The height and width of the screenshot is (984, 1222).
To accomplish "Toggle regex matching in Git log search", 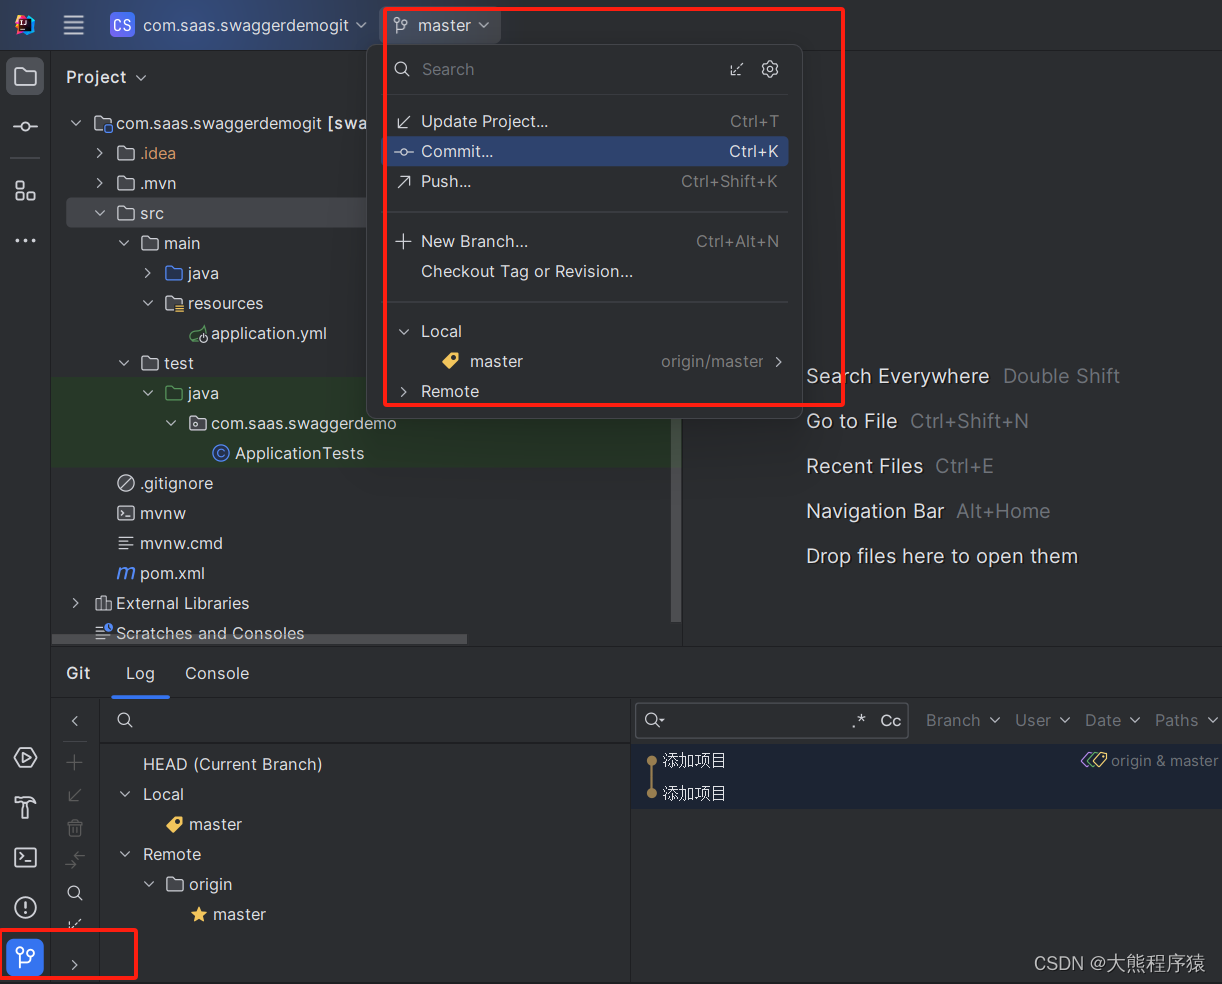I will [x=862, y=720].
